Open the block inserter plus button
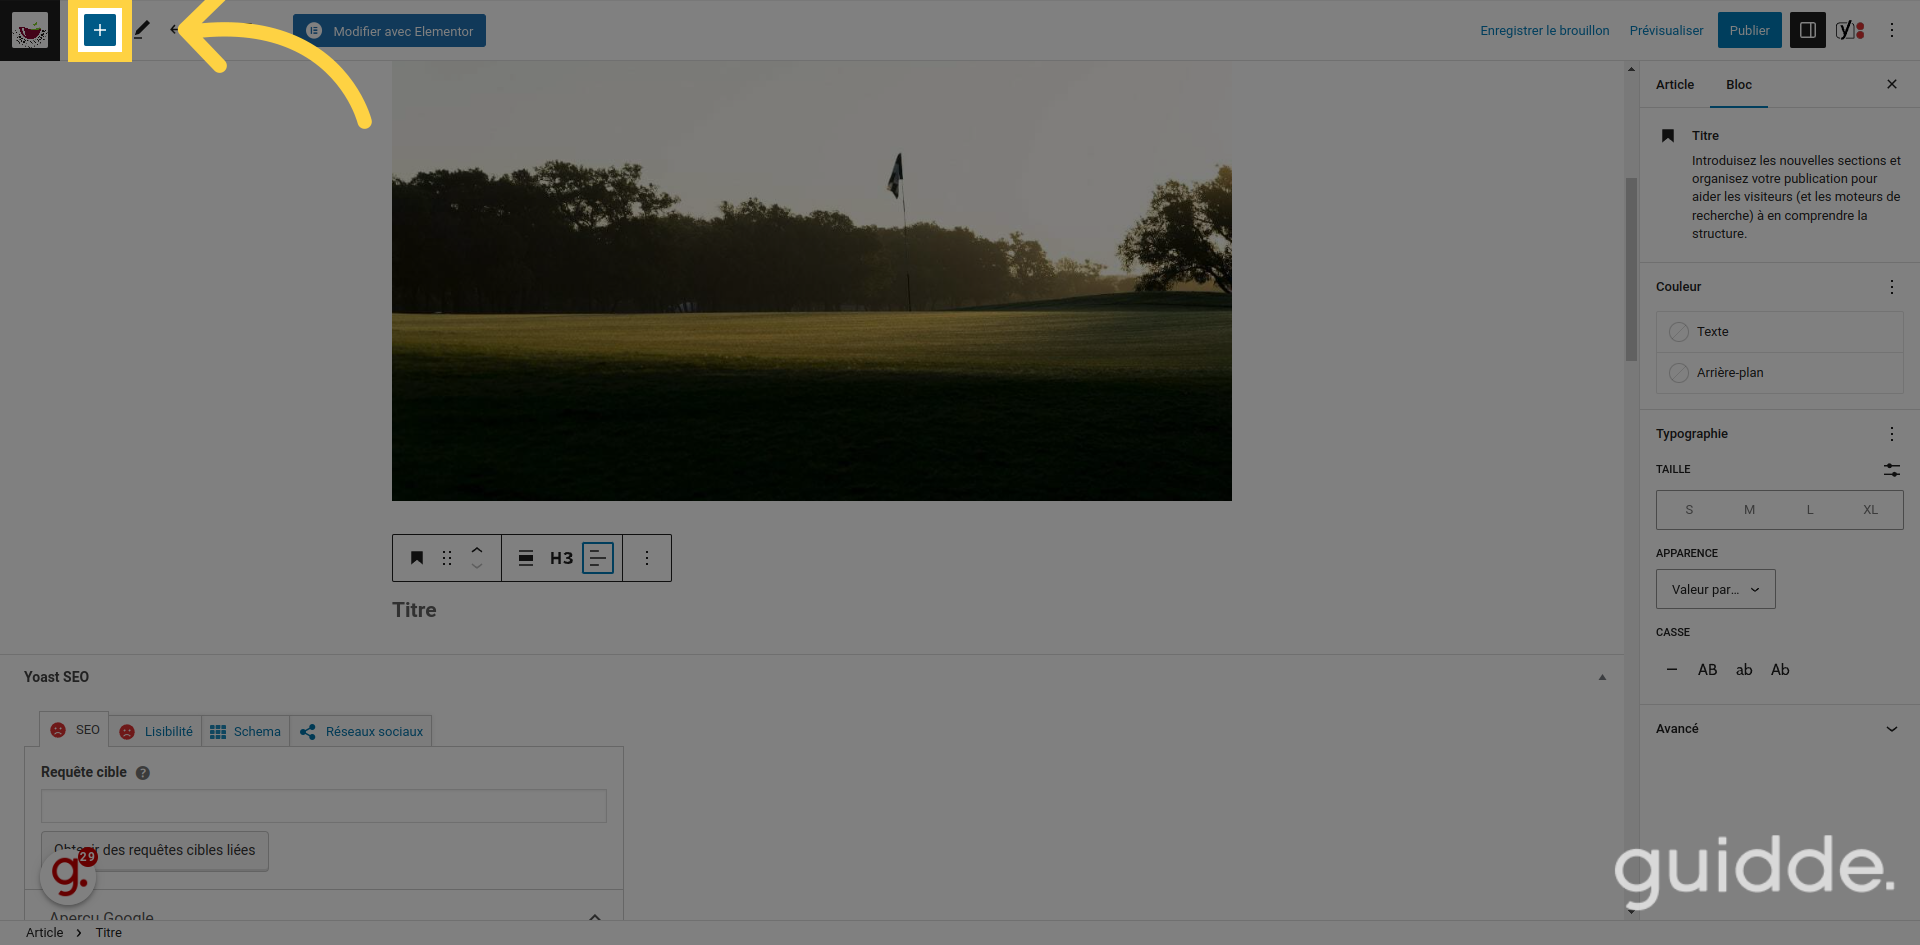 99,30
